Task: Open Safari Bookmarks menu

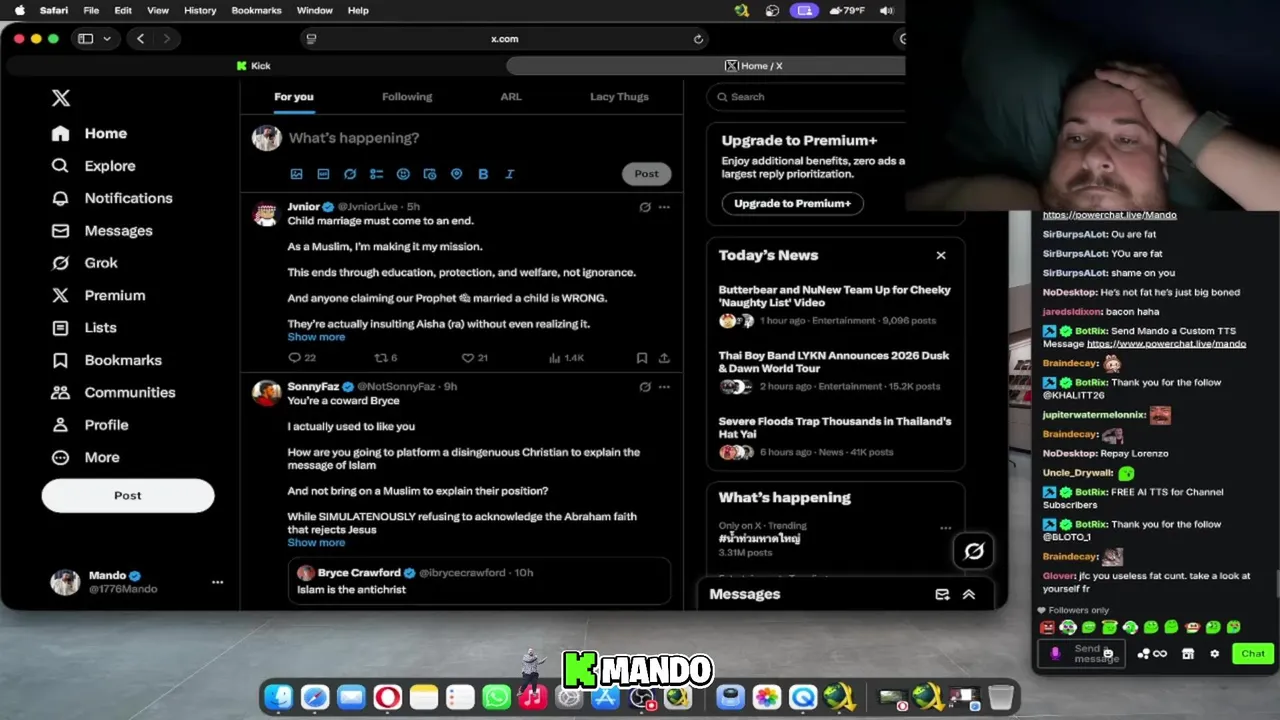Action: point(256,10)
